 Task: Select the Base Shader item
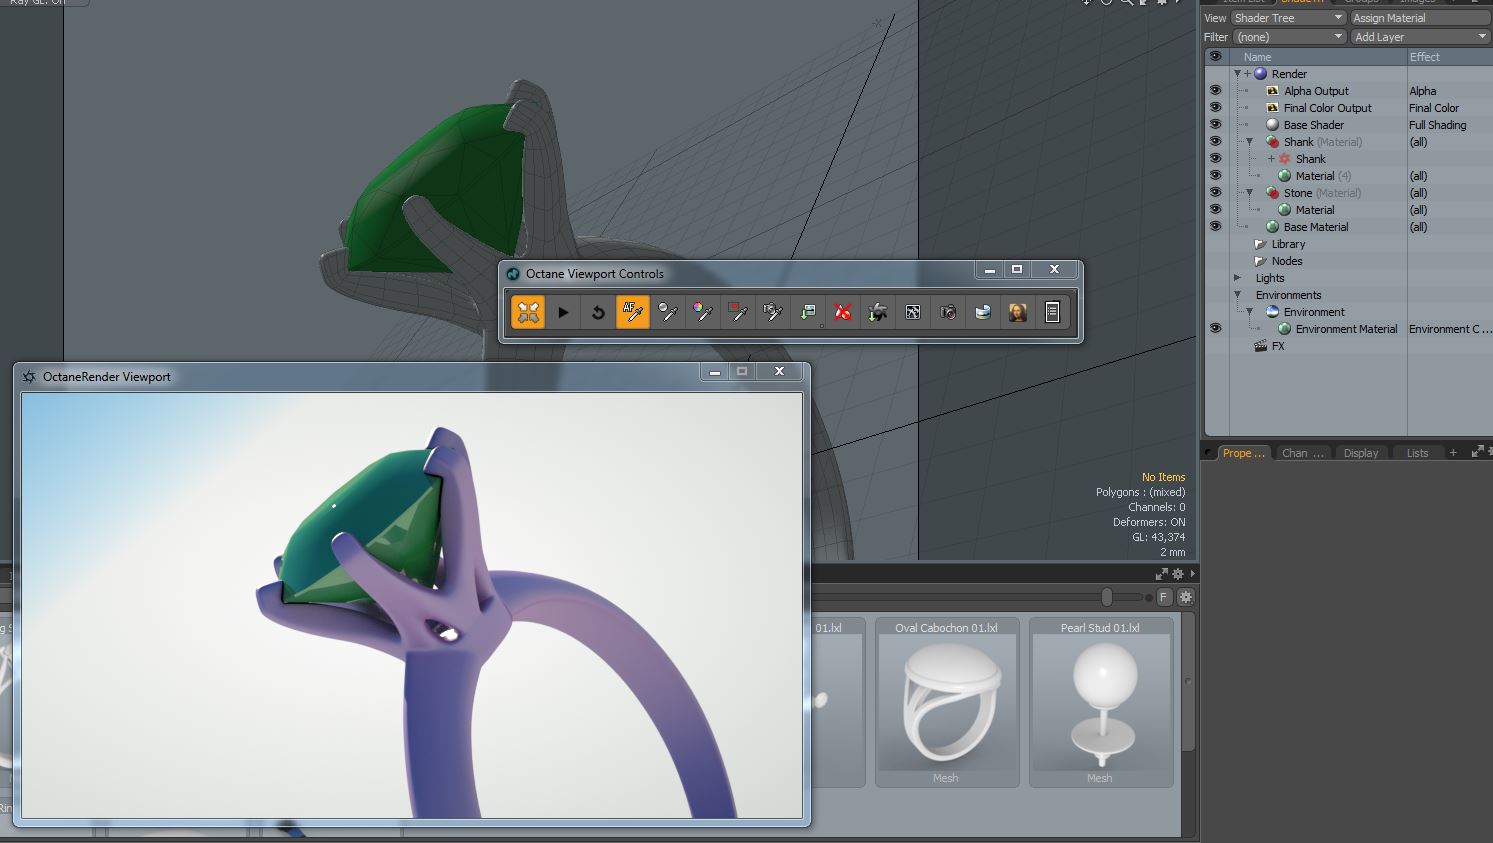pos(1314,125)
